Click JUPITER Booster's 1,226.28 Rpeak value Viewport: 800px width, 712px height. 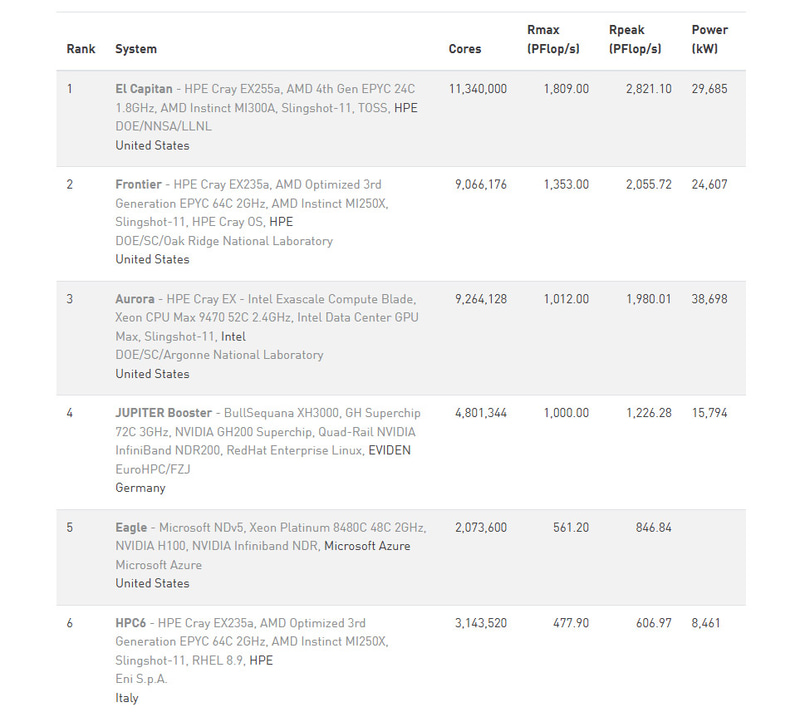pyautogui.click(x=648, y=413)
